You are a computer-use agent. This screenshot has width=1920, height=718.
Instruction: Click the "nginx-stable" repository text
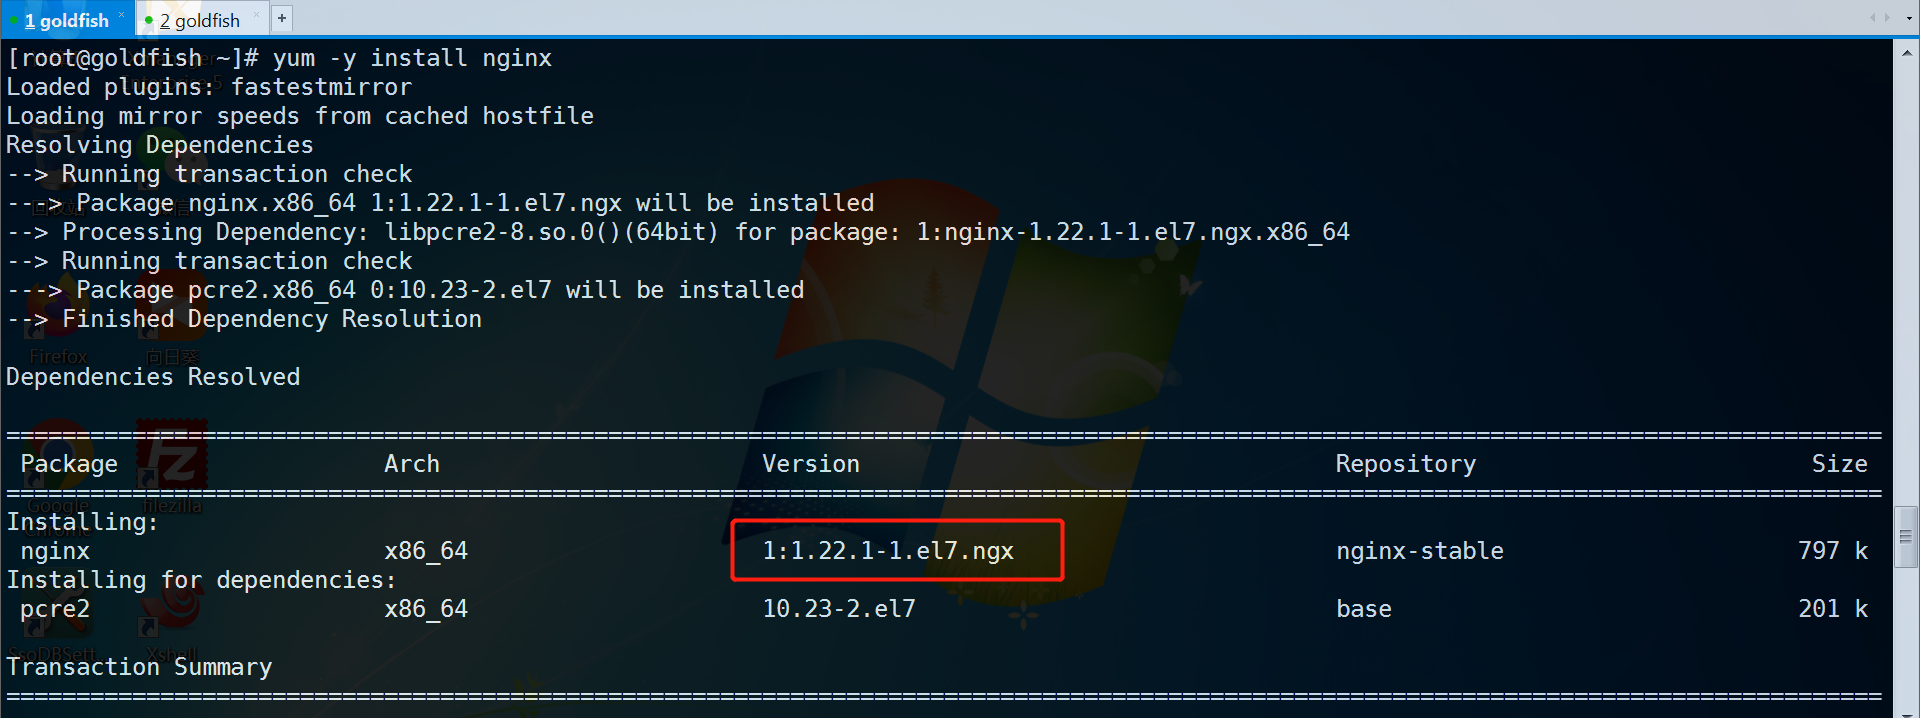pyautogui.click(x=1419, y=551)
